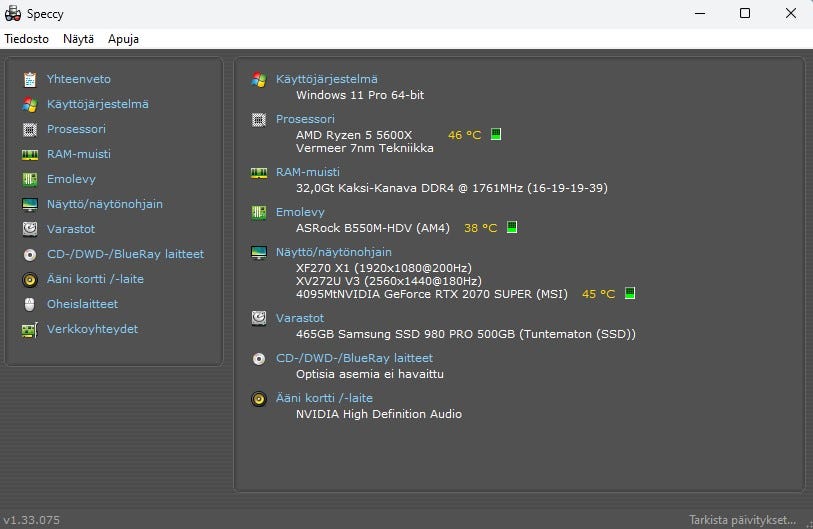This screenshot has width=813, height=529.
Task: Click the RAM icon in summary panel
Action: click(259, 173)
